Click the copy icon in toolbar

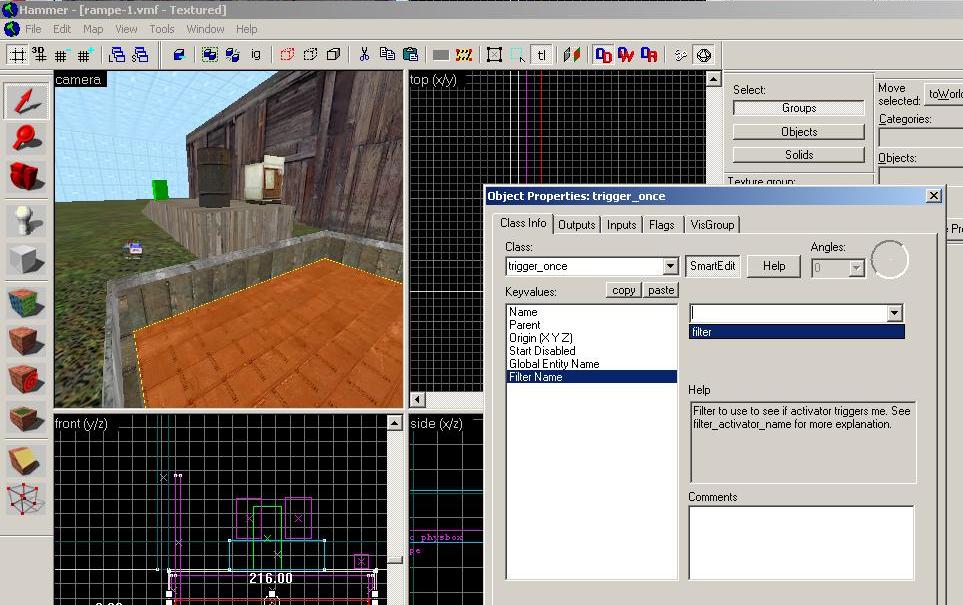click(387, 55)
